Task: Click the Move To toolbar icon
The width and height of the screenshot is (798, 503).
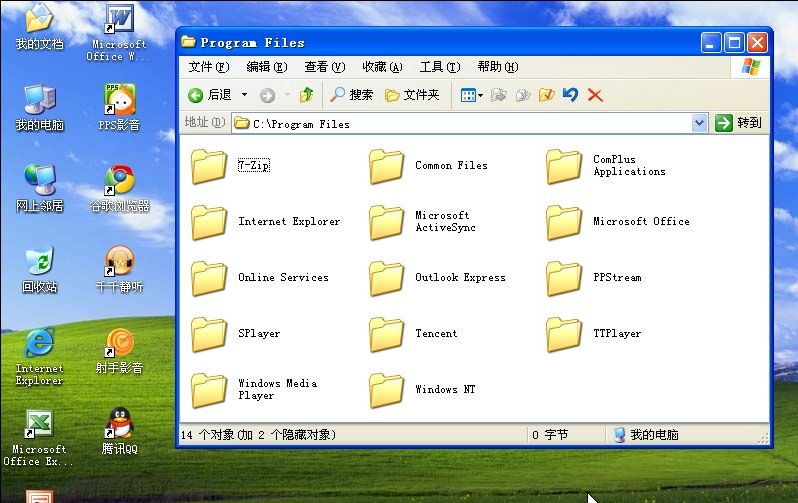Action: coord(498,95)
